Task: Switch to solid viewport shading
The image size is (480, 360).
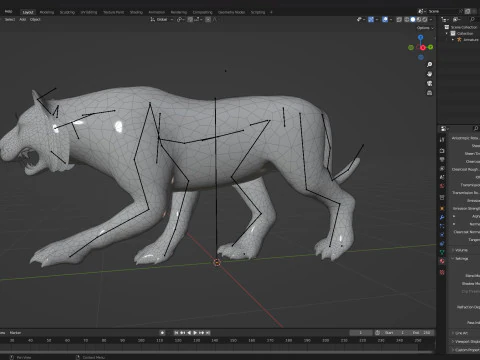Action: click(x=413, y=20)
